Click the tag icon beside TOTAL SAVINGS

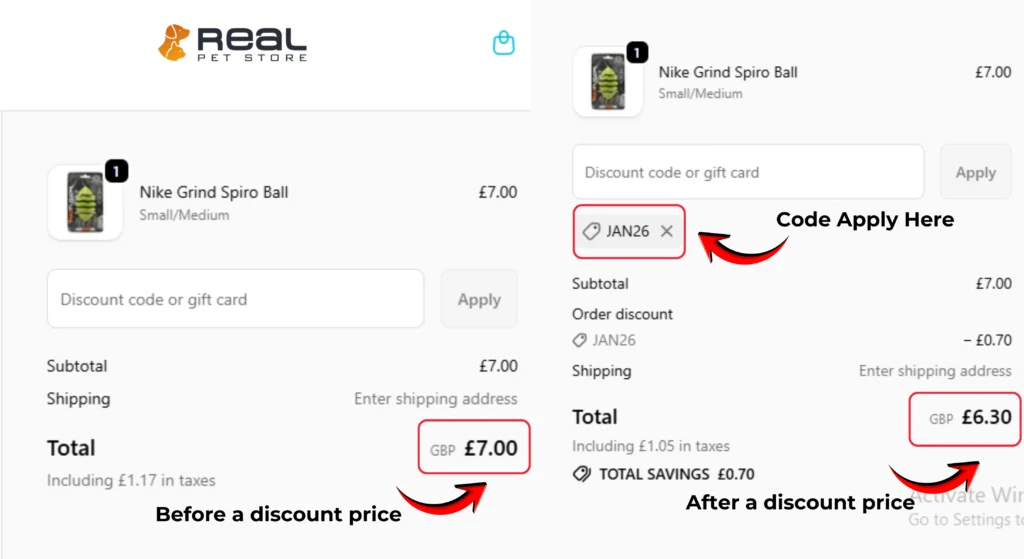581,474
